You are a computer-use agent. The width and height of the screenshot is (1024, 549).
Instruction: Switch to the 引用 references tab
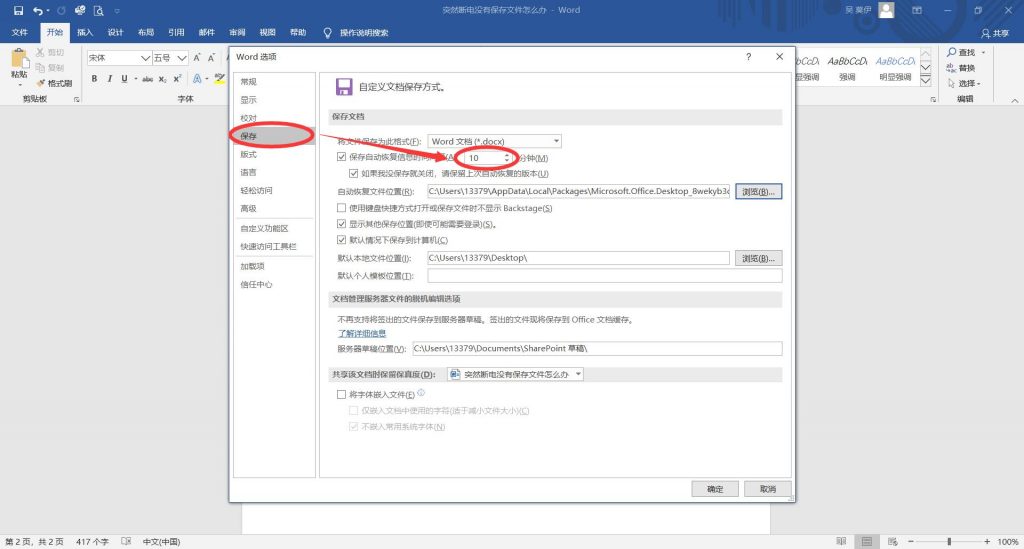tap(176, 33)
